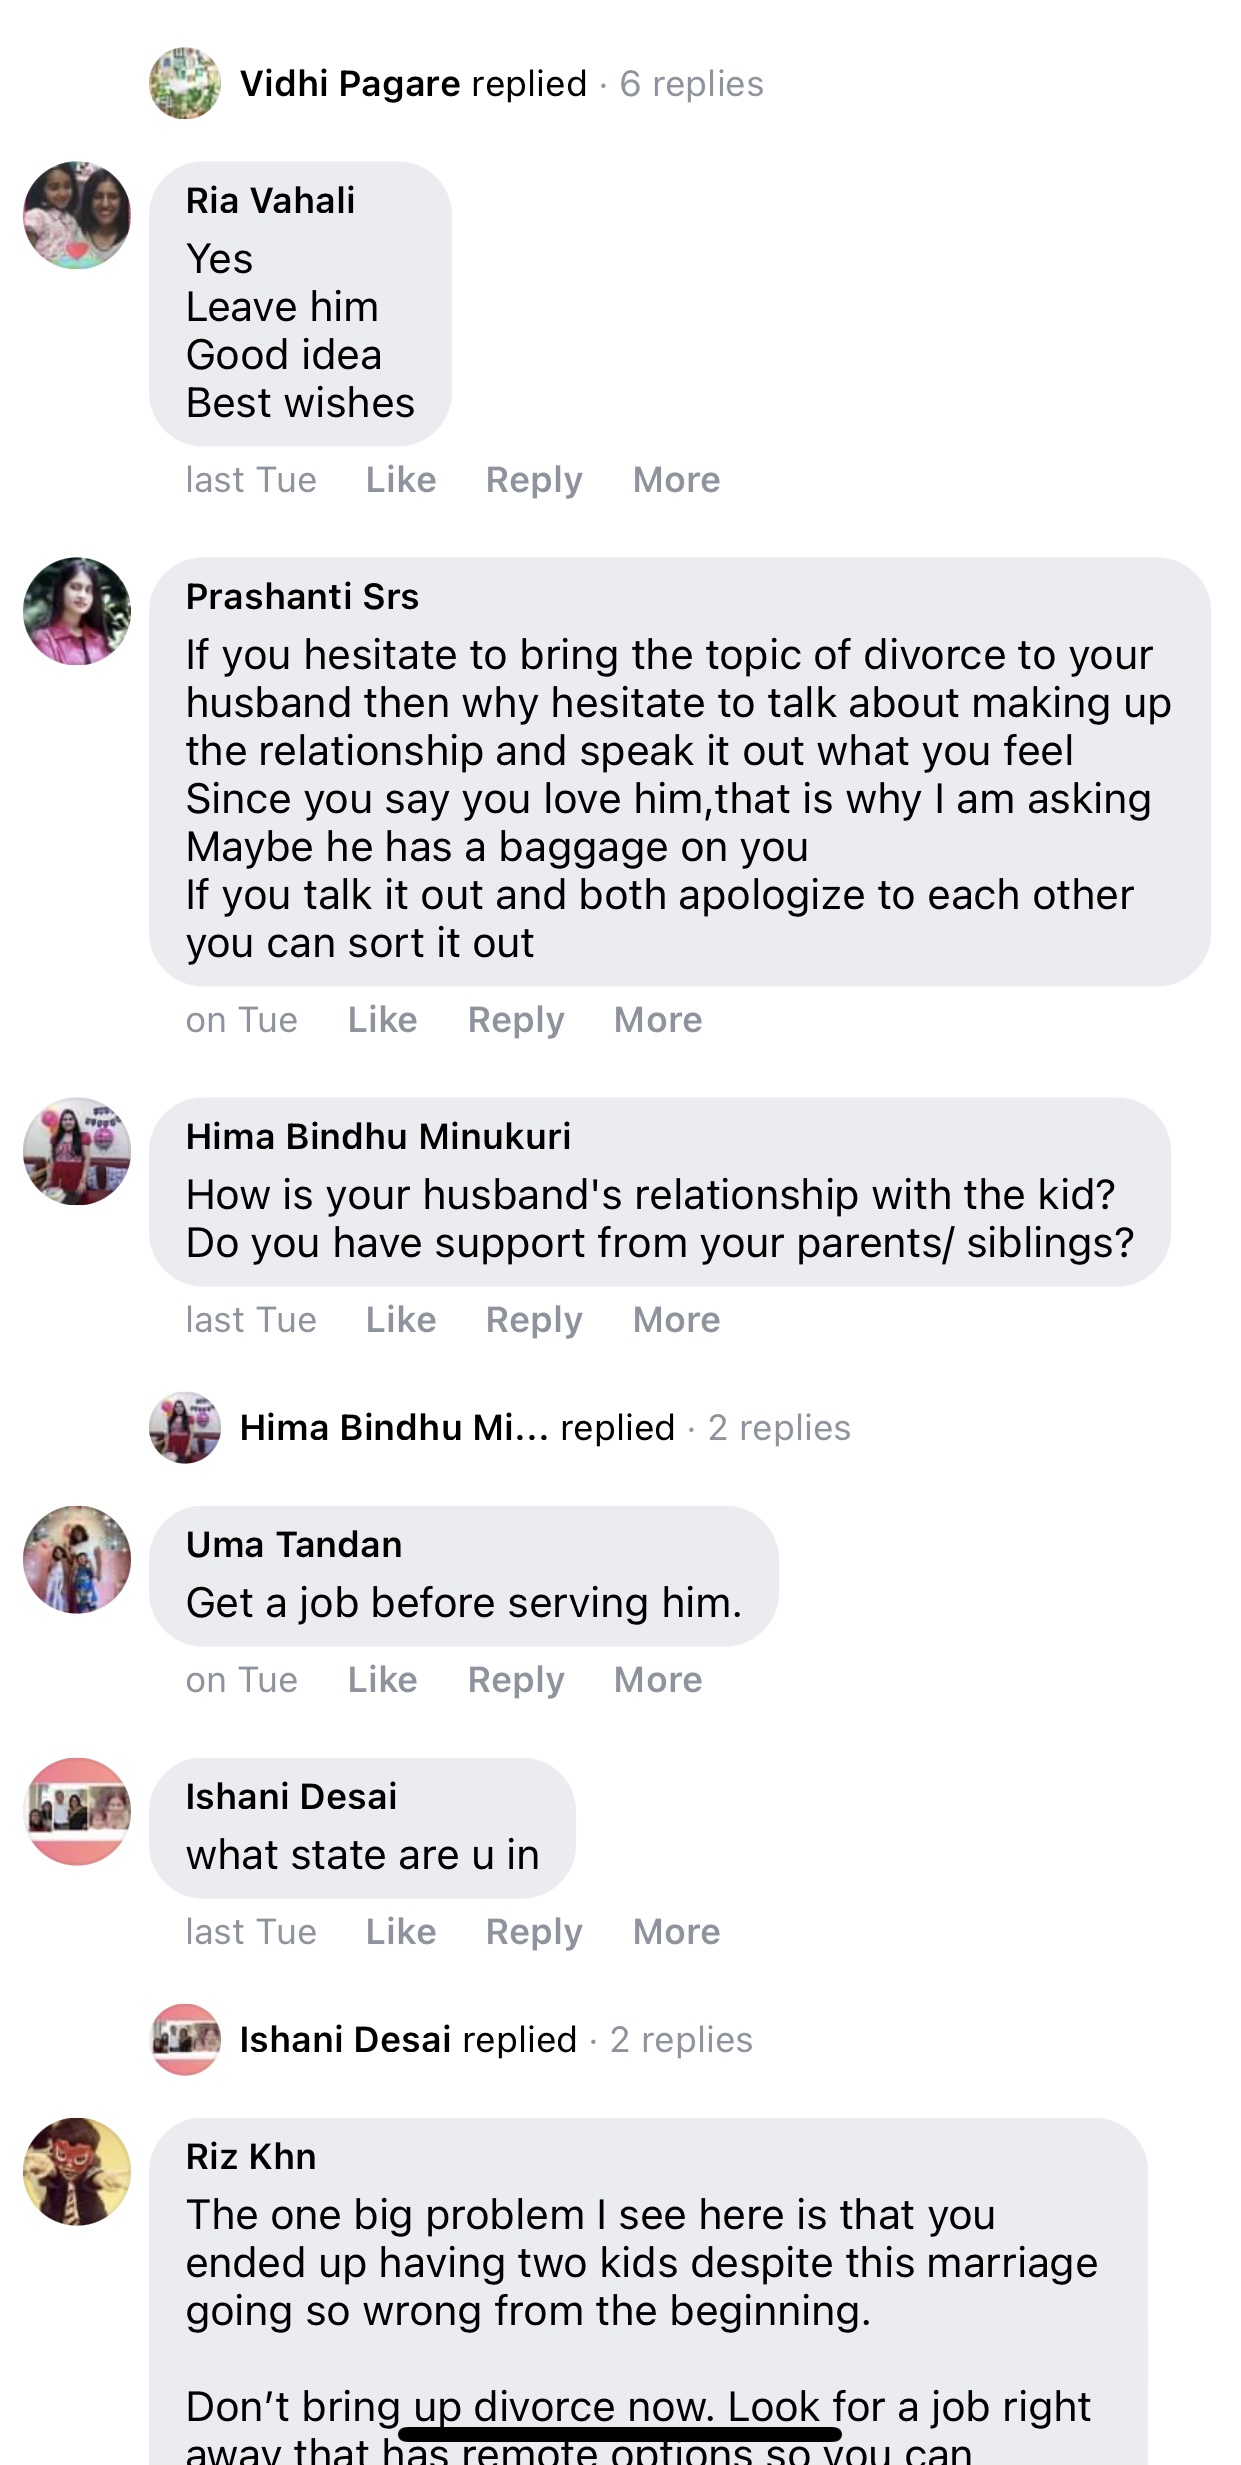Tap Vidhi Pagare's small reply avatar
This screenshot has width=1241, height=2465.
185,84
